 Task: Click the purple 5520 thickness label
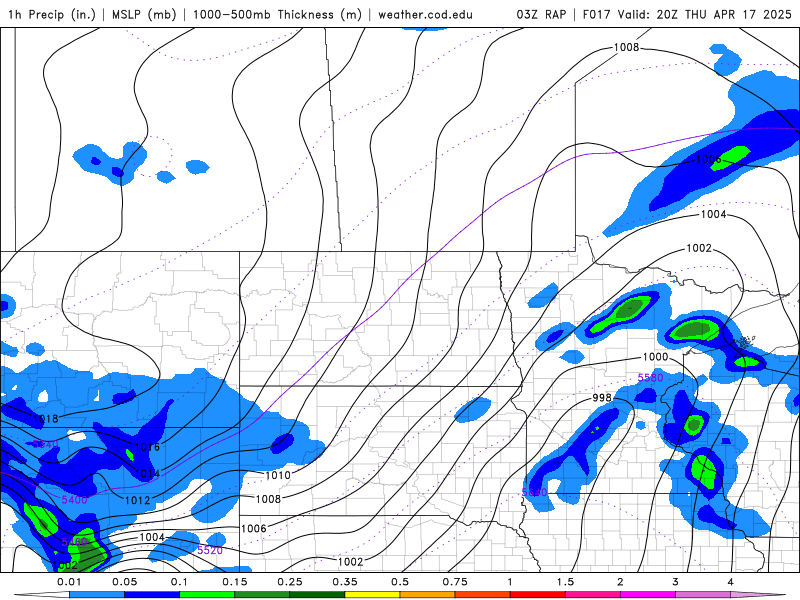[x=210, y=550]
